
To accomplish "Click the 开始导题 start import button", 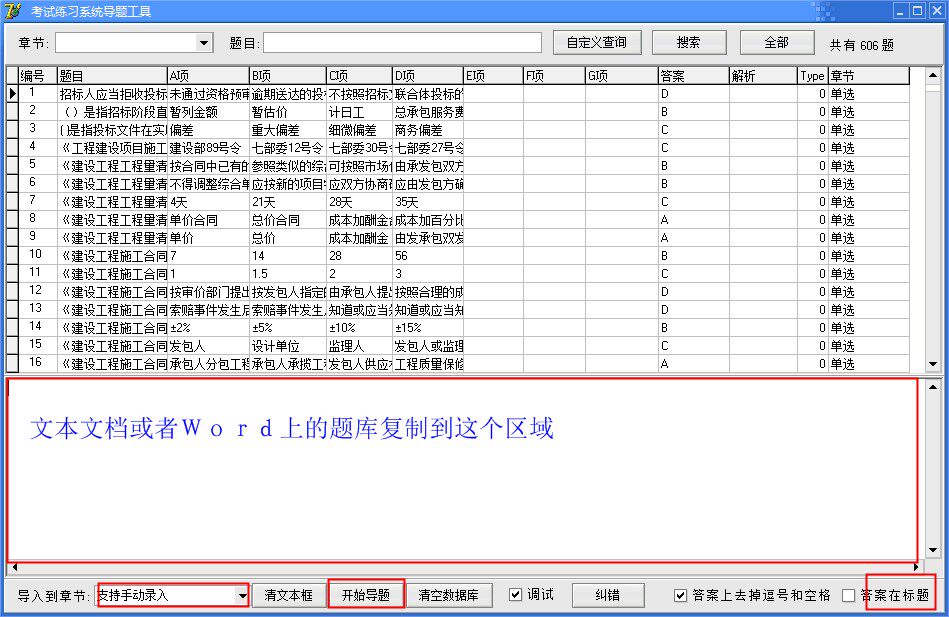I will pos(365,595).
